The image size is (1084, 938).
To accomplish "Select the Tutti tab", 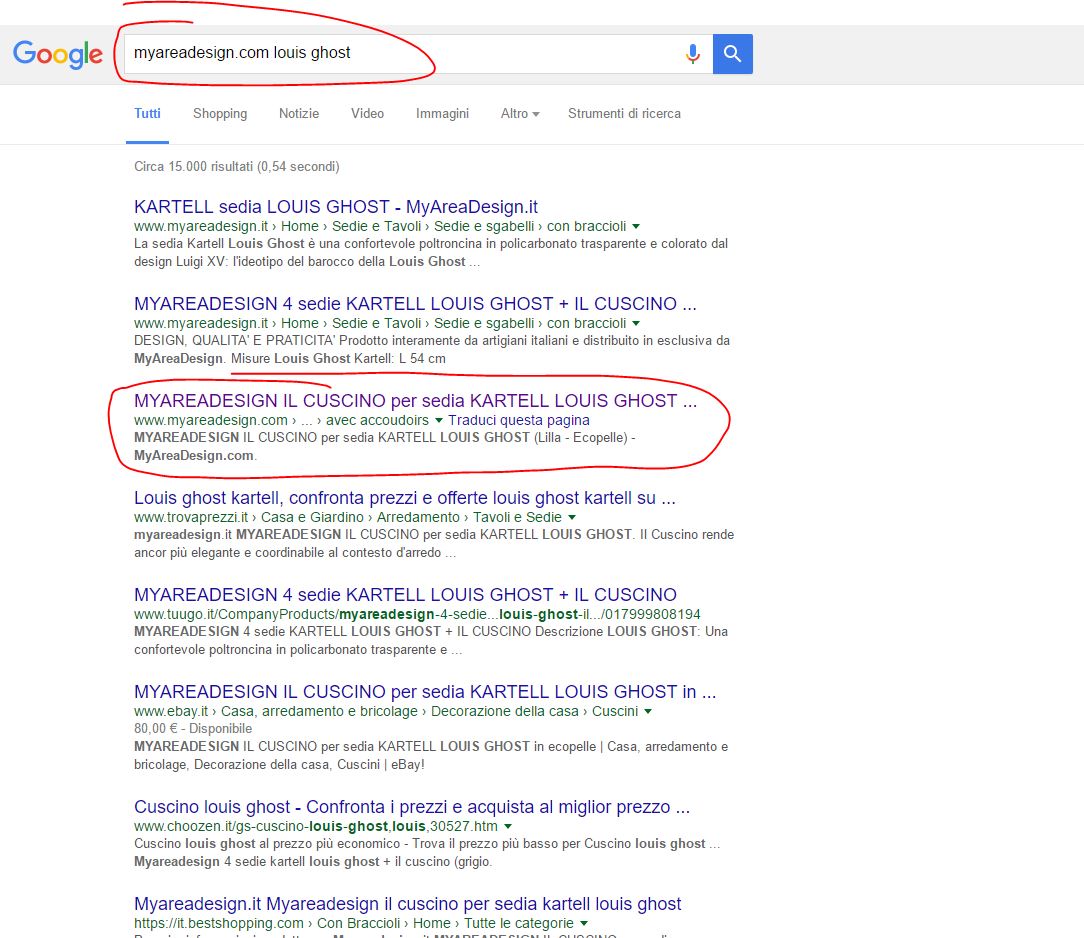I will click(147, 113).
